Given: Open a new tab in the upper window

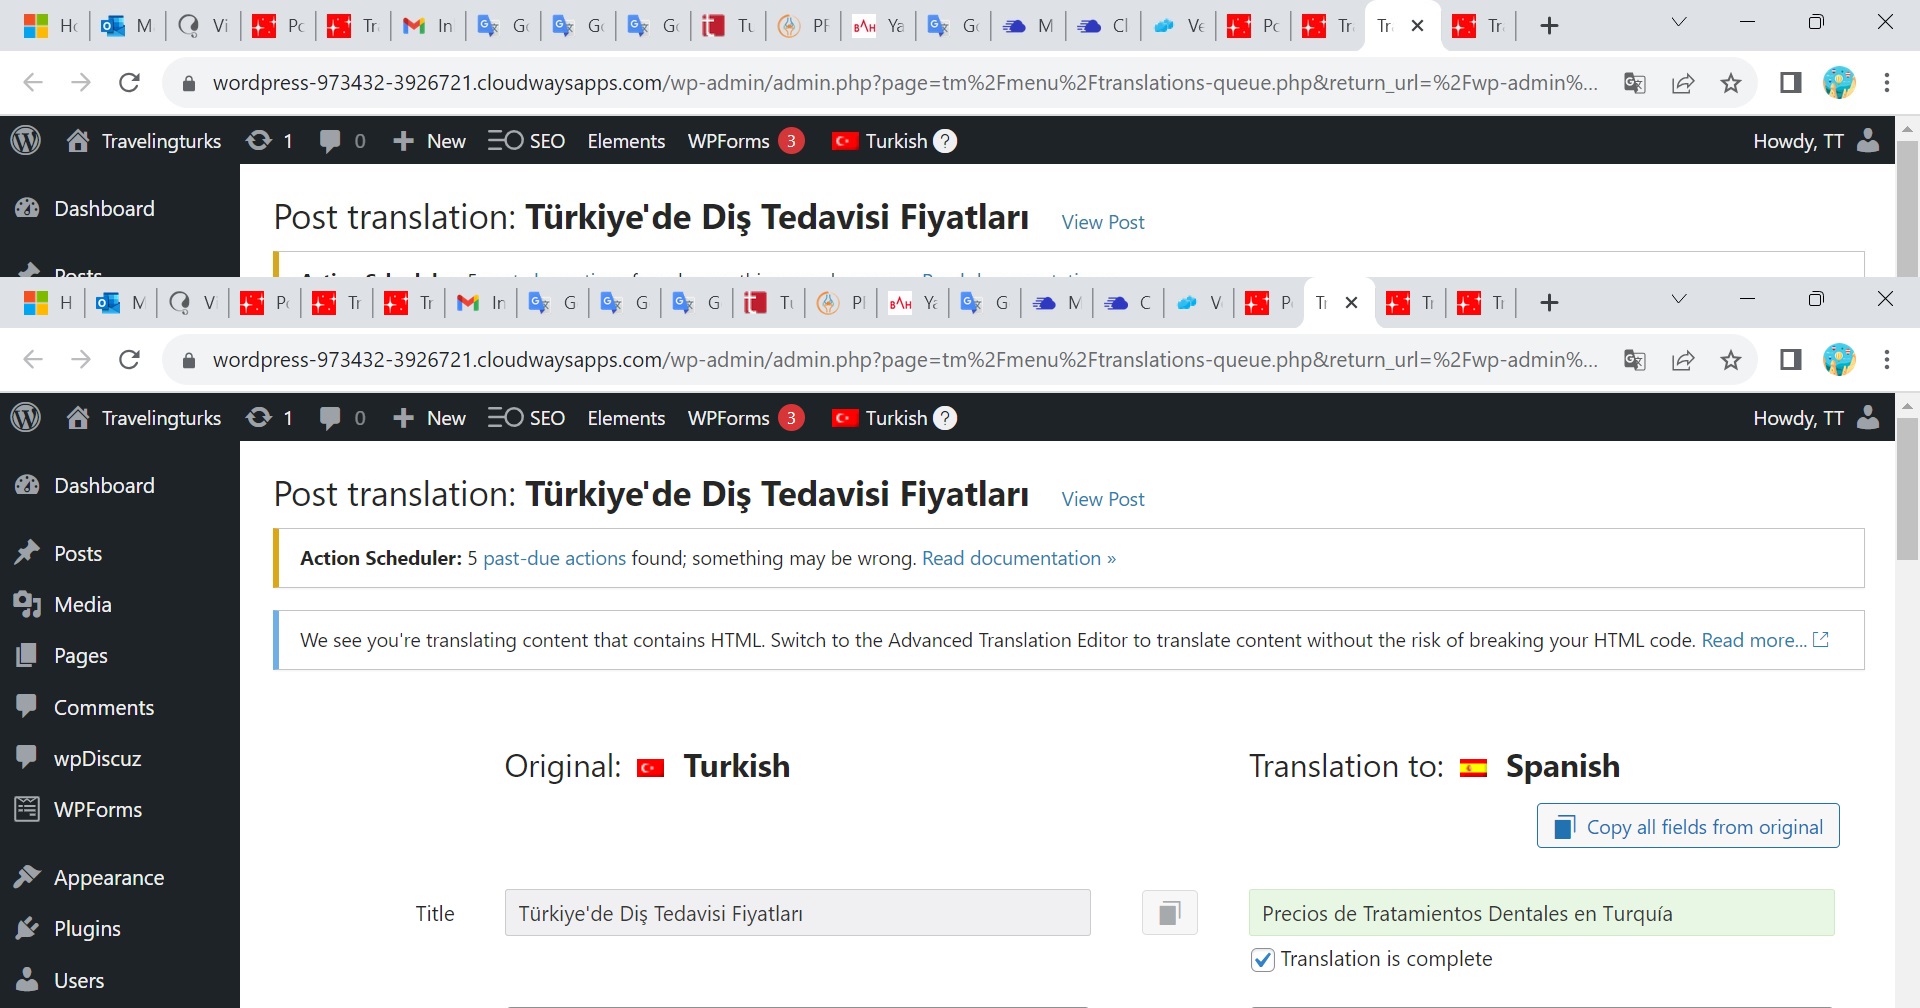Looking at the screenshot, I should pos(1549,26).
